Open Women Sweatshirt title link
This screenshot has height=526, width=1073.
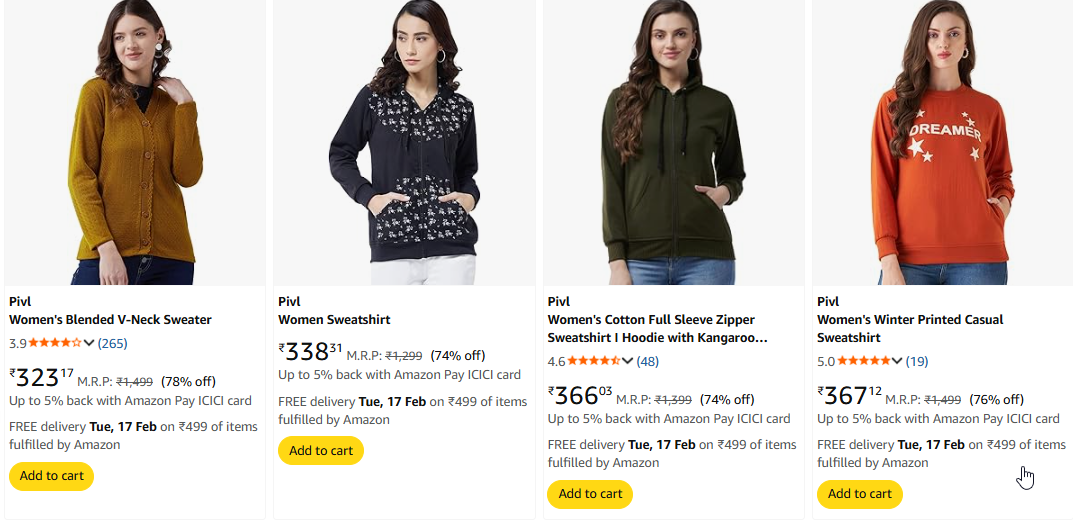(x=334, y=320)
